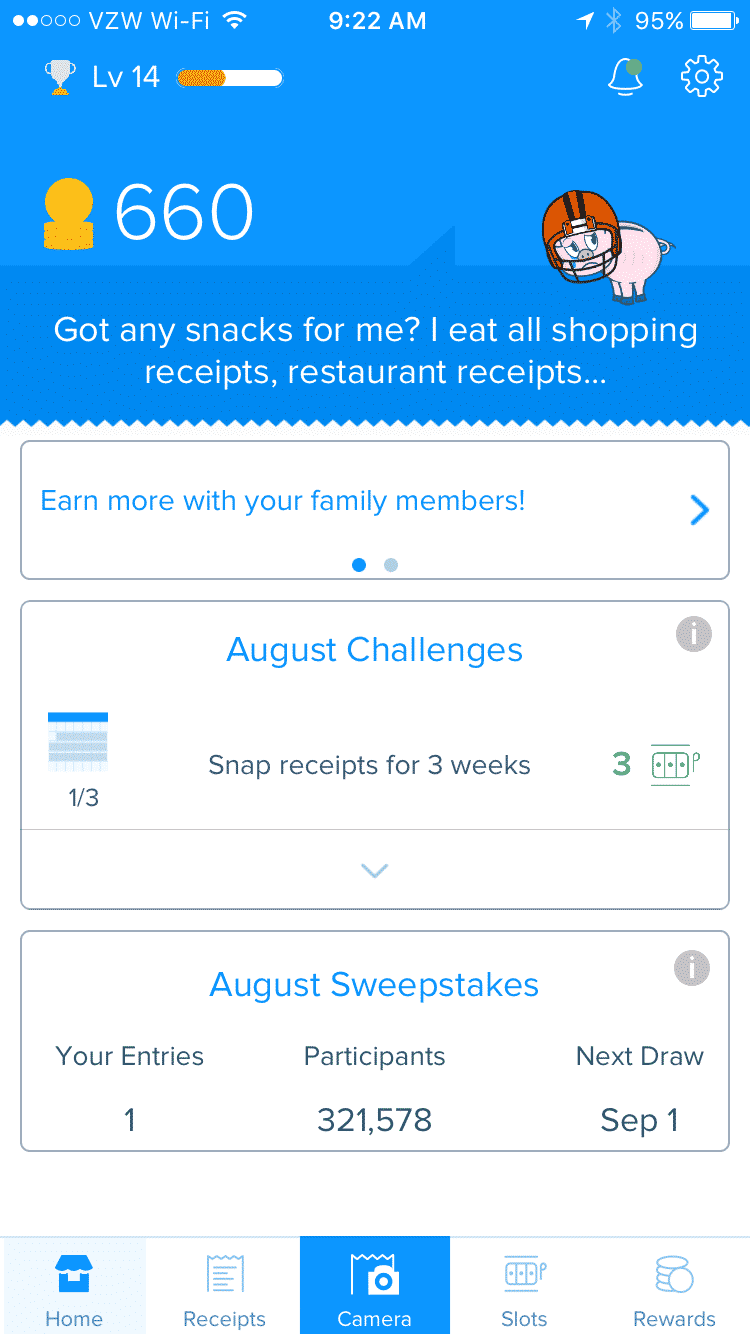Screen dimensions: 750x1334
Task: Open info for August Sweepstakes
Action: point(693,967)
